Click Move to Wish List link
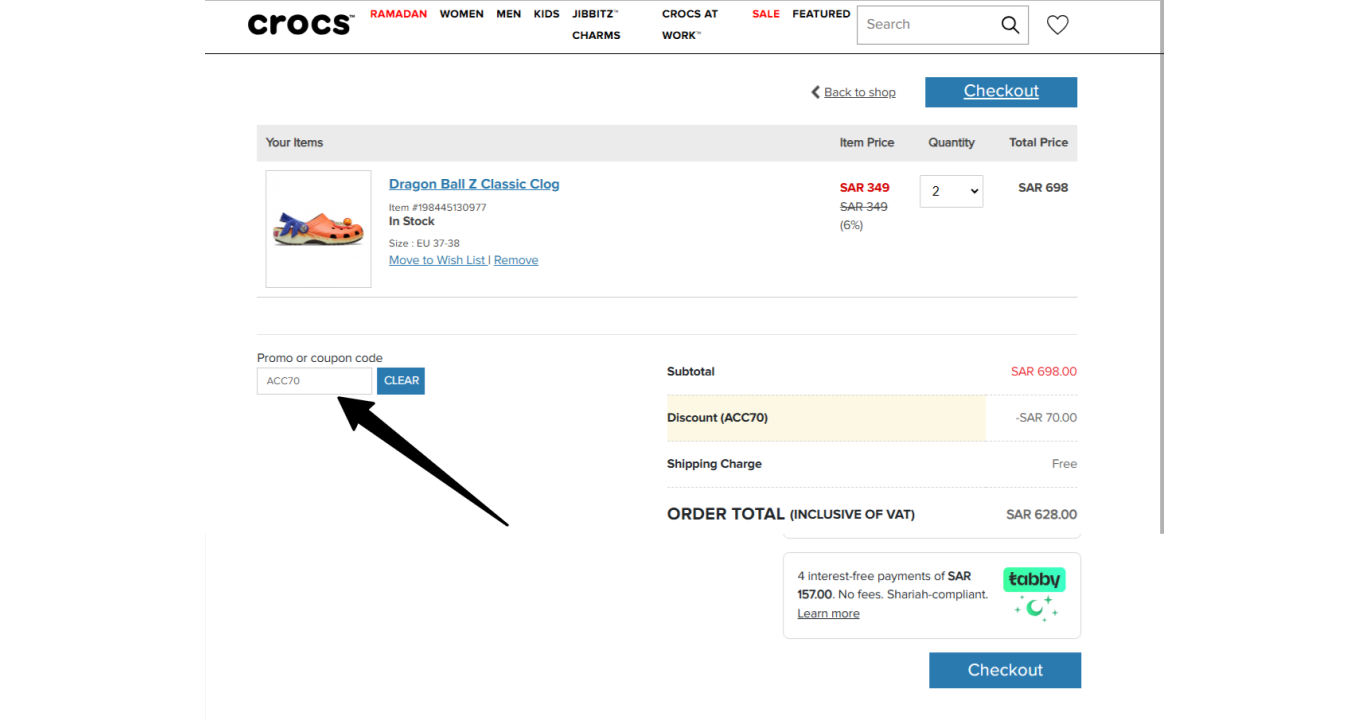 coord(437,260)
